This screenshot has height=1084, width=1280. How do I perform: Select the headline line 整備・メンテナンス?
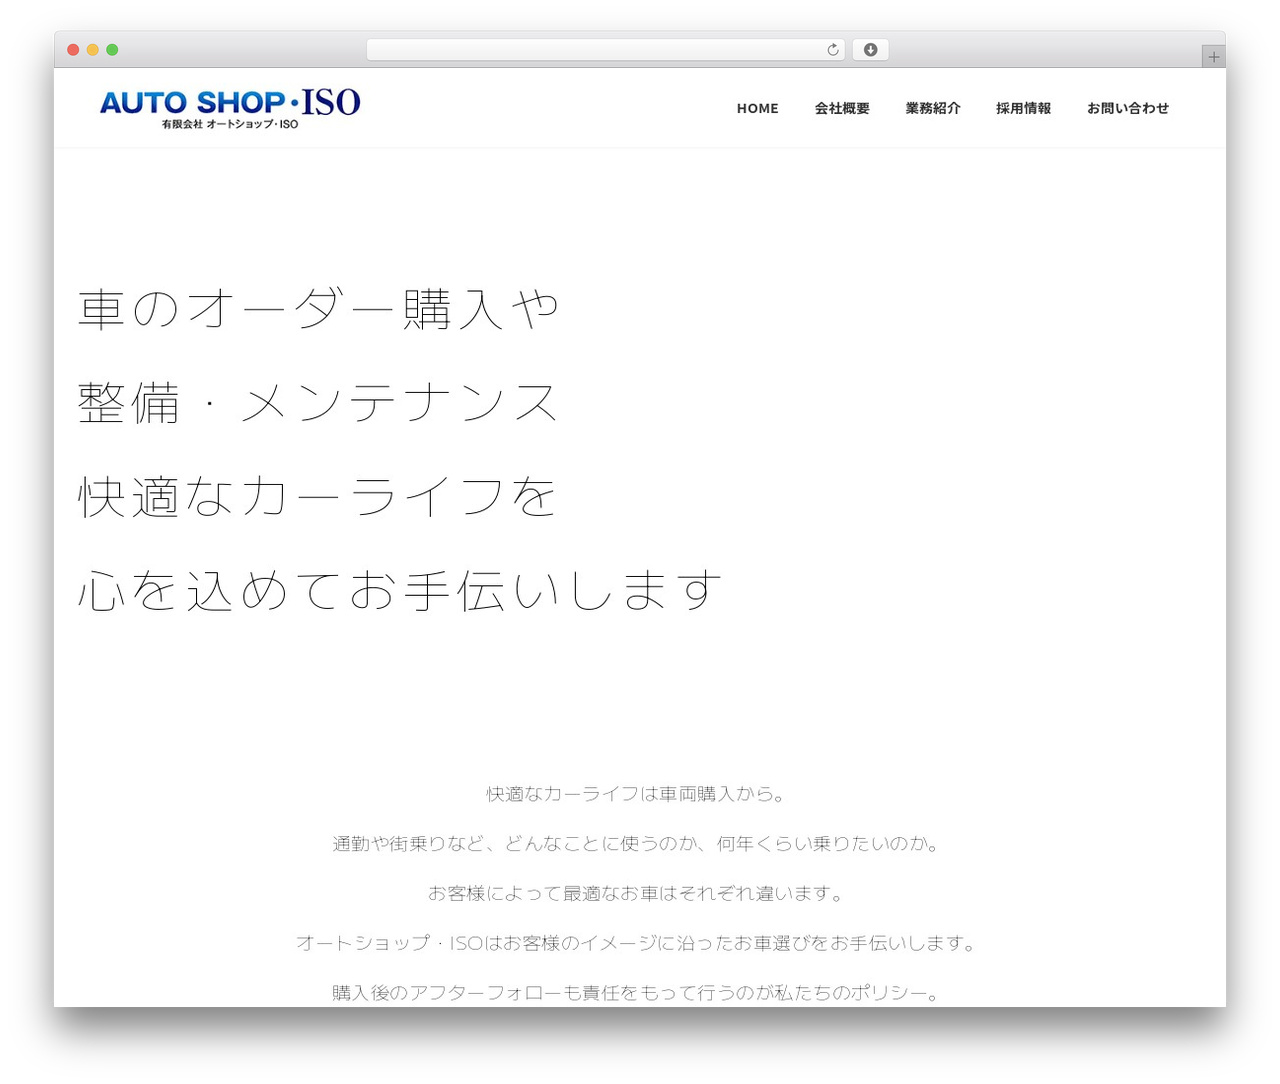[x=318, y=403]
